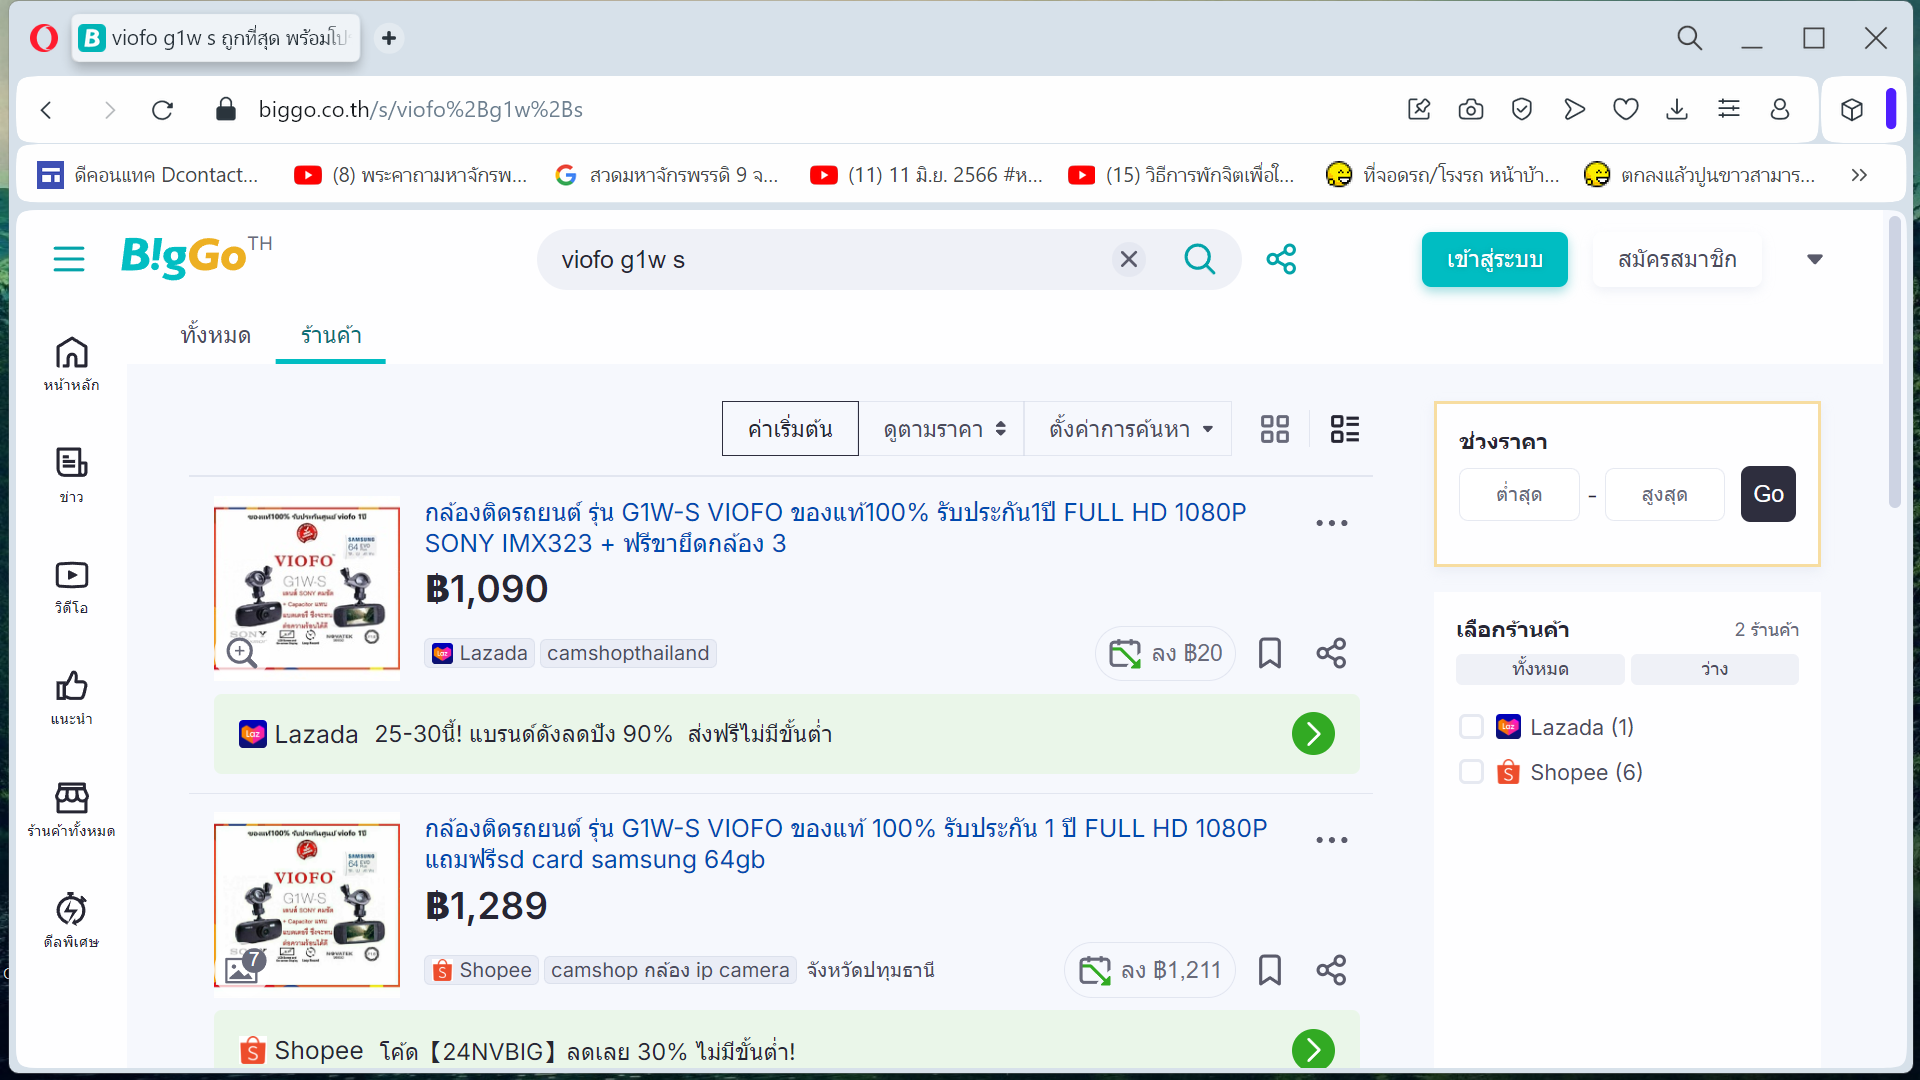
Task: Click Go price range button
Action: point(1768,494)
